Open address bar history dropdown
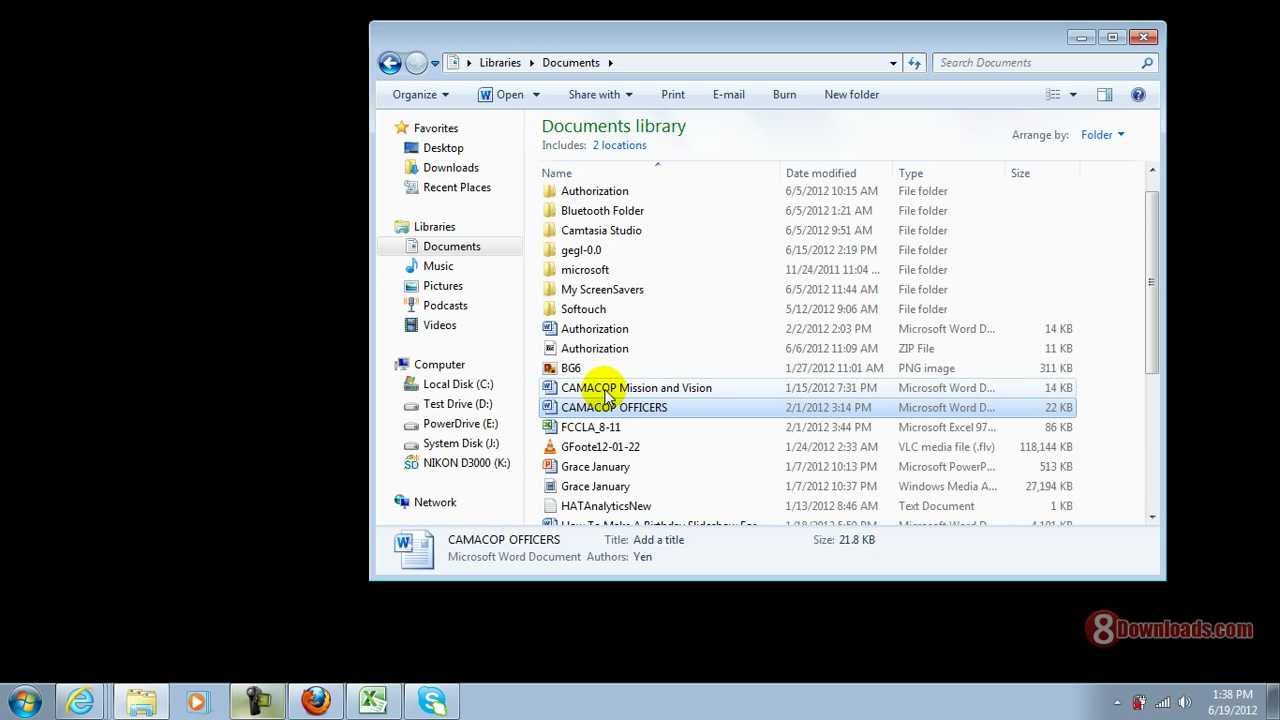The image size is (1280, 720). [x=893, y=63]
